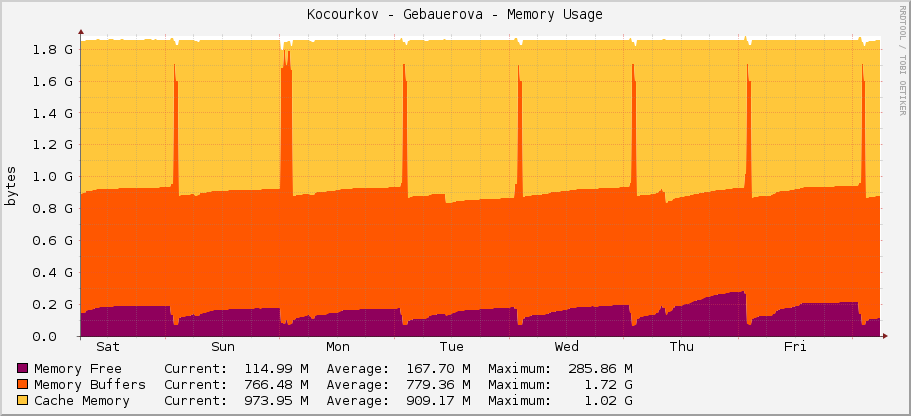
Task: Click the Fri label on the x-axis
Action: (x=795, y=347)
